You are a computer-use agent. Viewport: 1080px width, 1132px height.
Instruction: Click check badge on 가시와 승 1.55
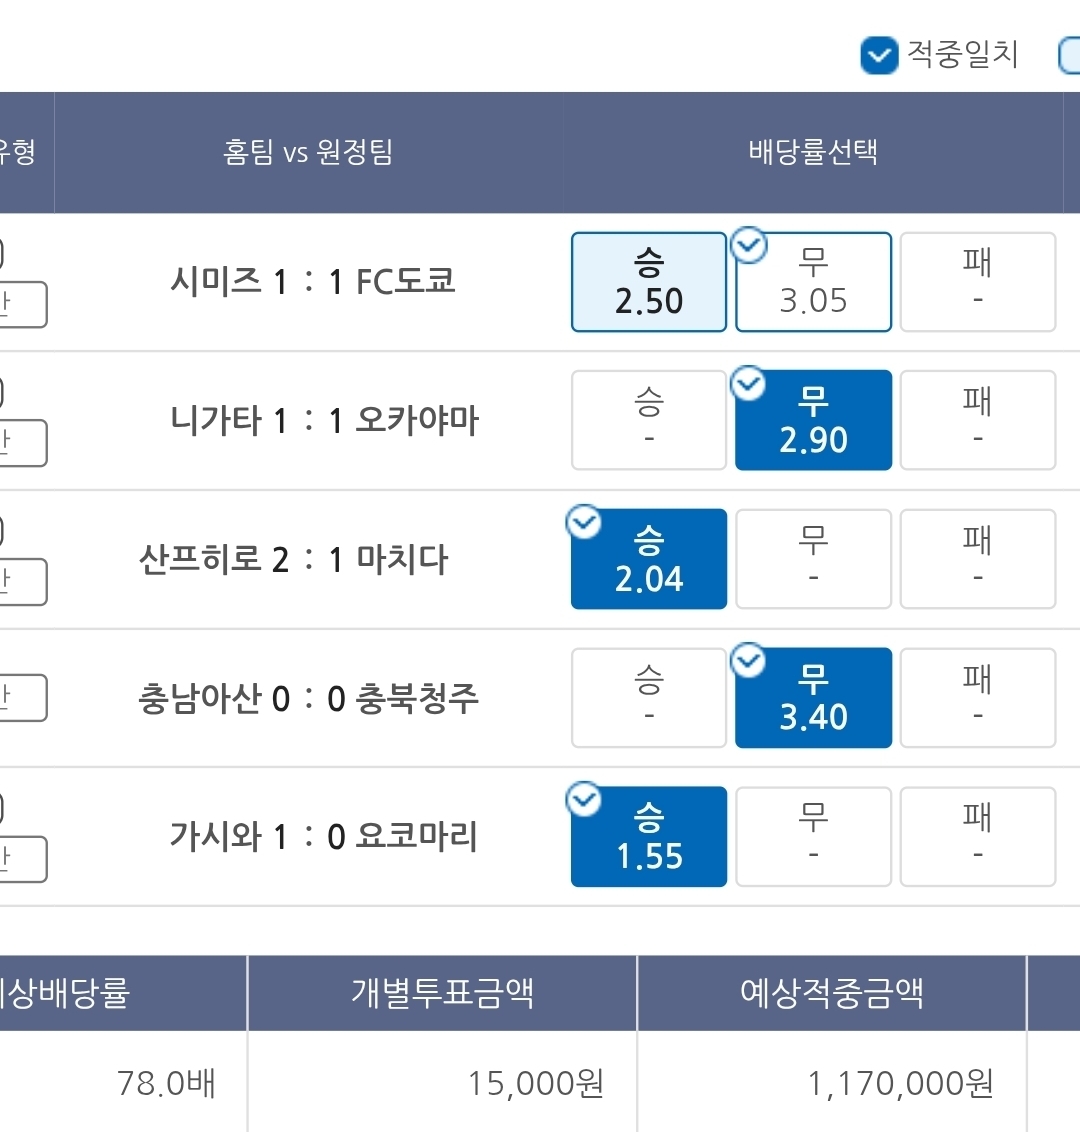[584, 800]
